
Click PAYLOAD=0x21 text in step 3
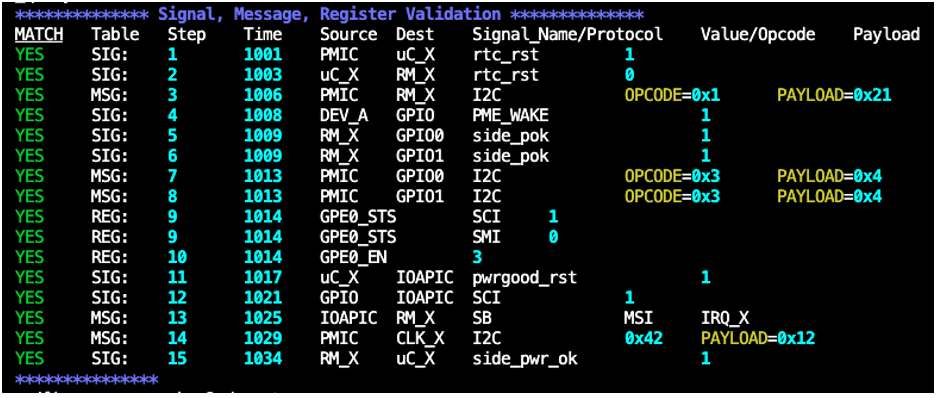pyautogui.click(x=834, y=96)
